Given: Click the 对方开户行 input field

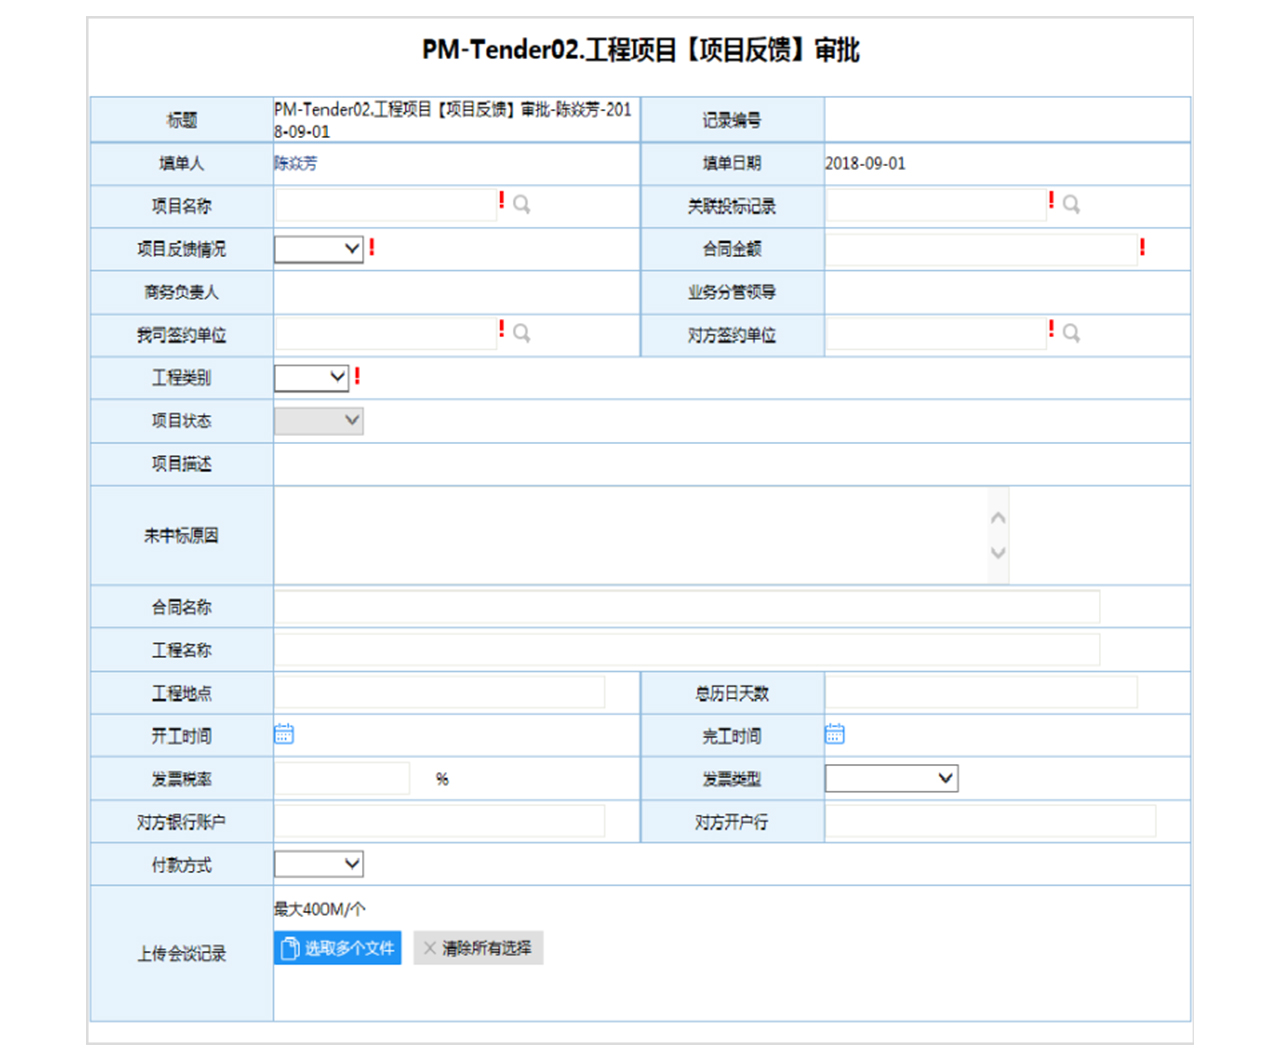Looking at the screenshot, I should [x=990, y=821].
